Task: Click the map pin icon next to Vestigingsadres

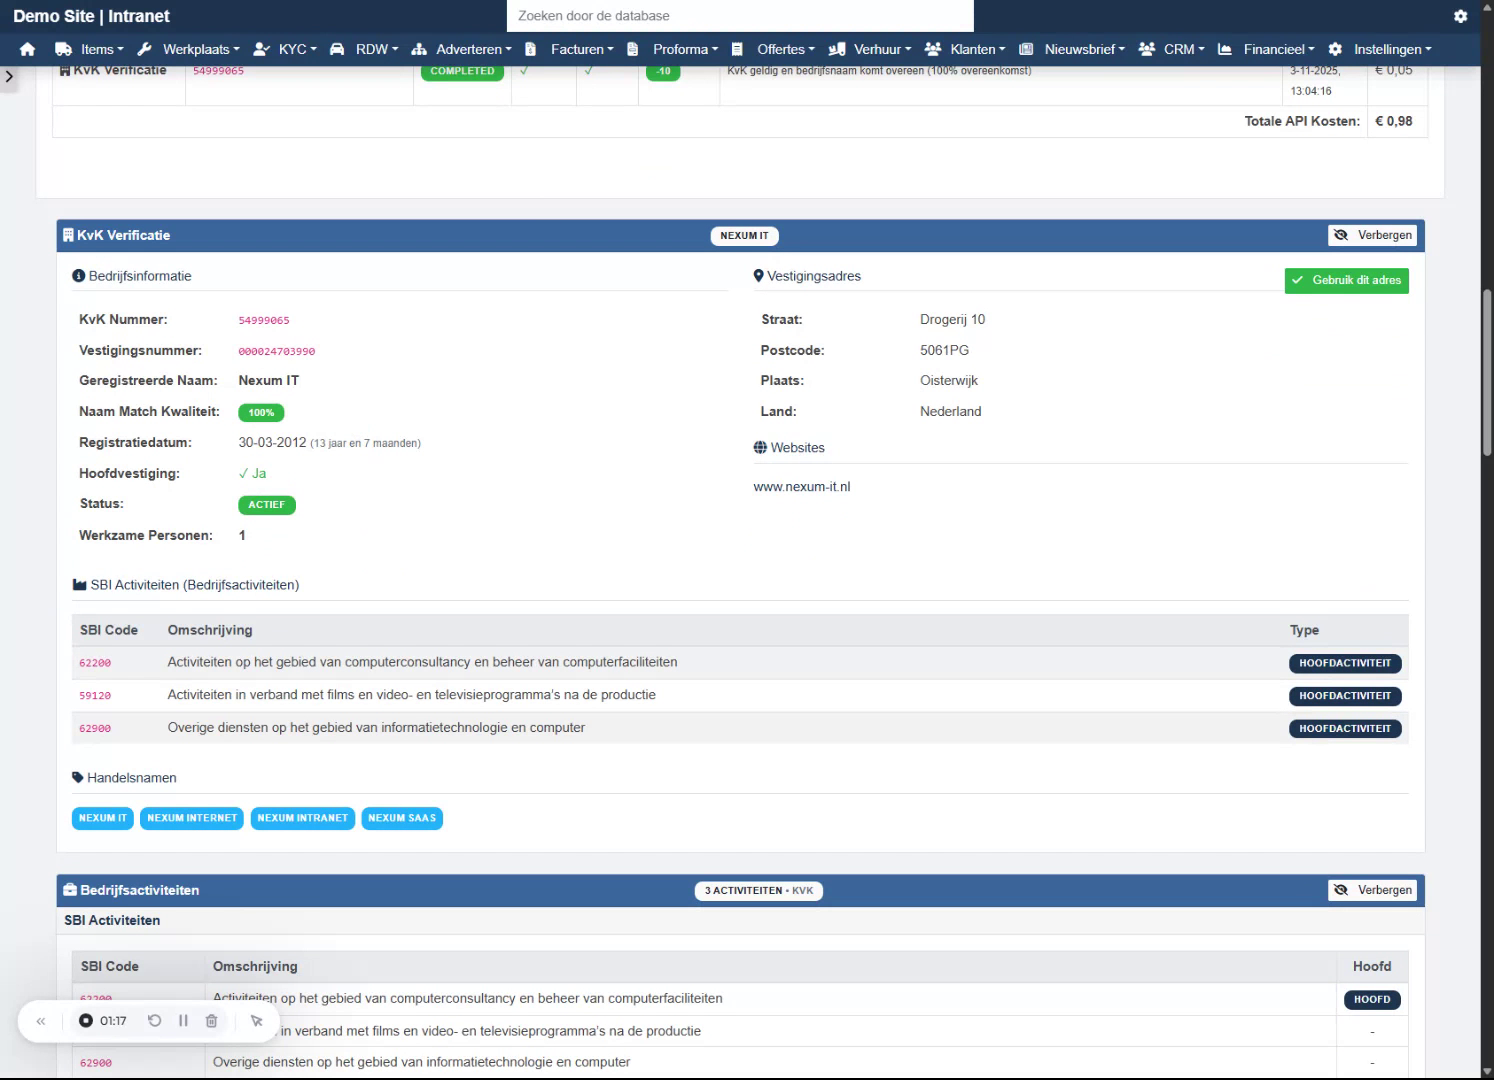Action: coord(759,276)
